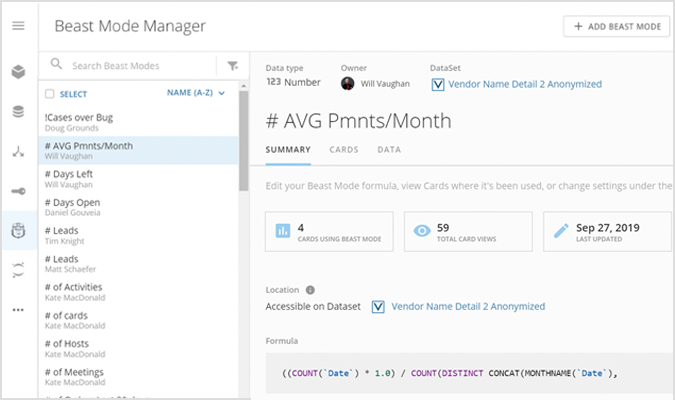The width and height of the screenshot is (675, 400).
Task: Click the list's vertical scrollbar thumb
Action: 244,141
